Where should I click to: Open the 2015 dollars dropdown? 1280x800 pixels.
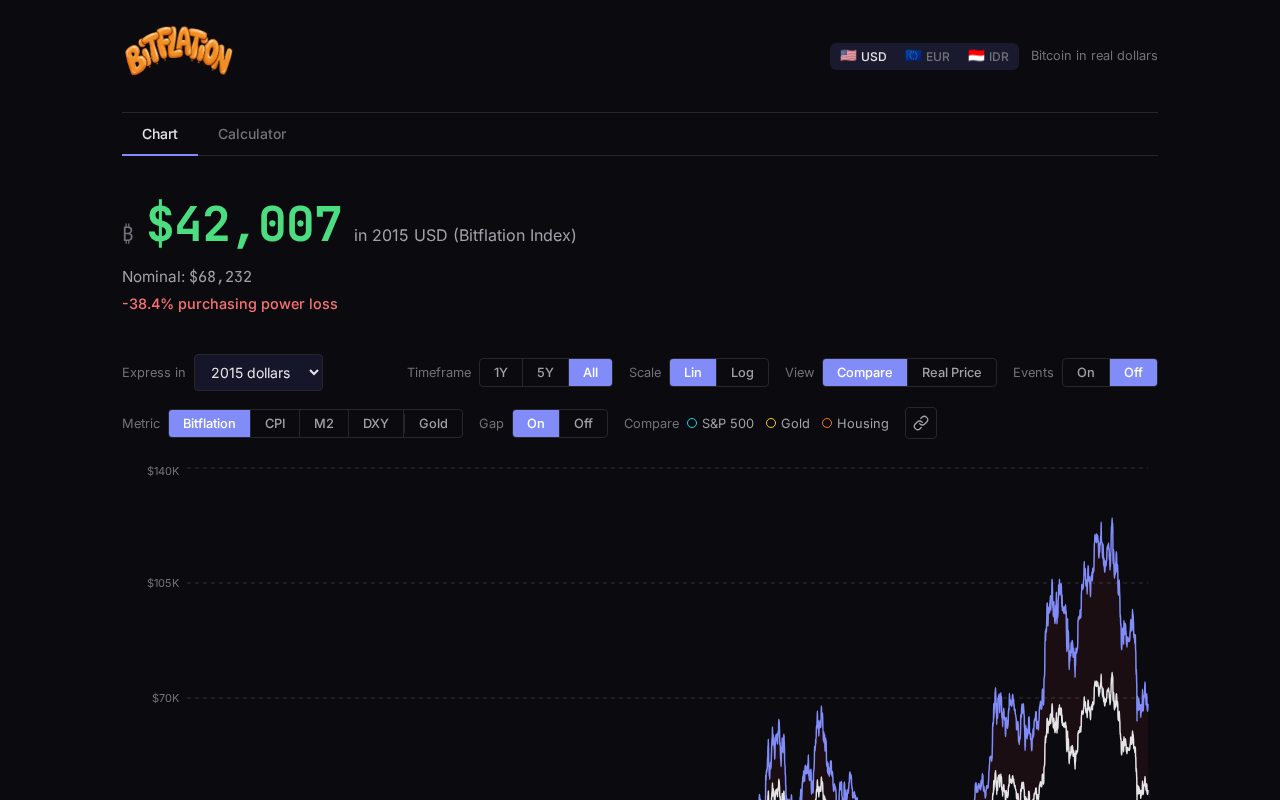(x=258, y=372)
